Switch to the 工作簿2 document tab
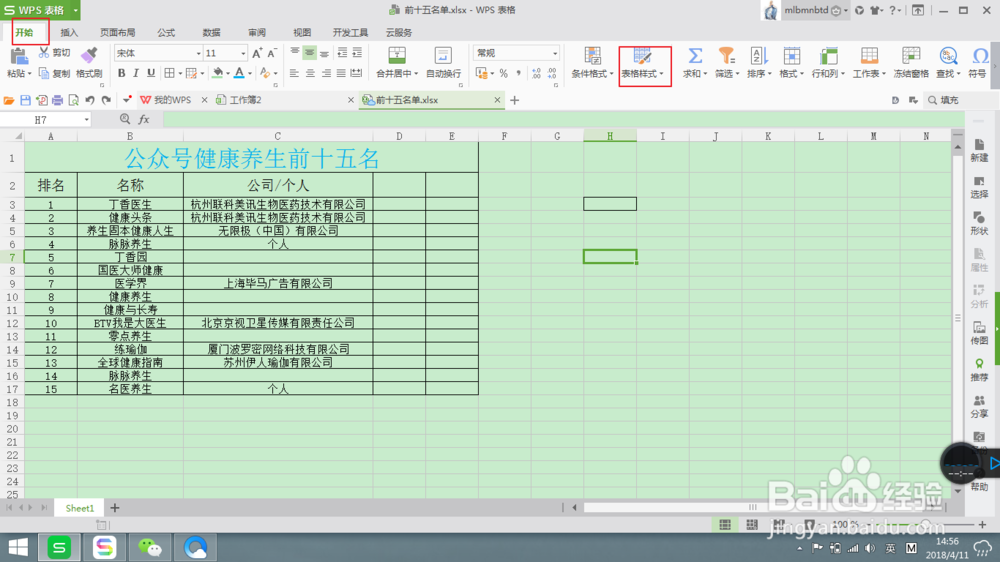1000x562 pixels. tap(246, 100)
